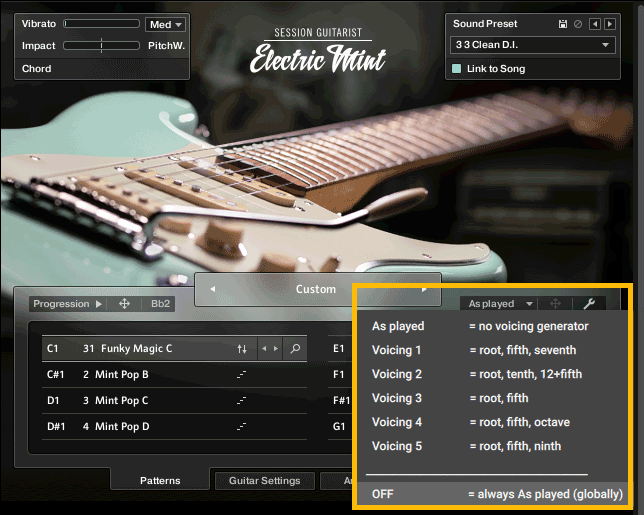This screenshot has width=644, height=515.
Task: Click the reset/delete preset circle icon
Action: click(578, 24)
